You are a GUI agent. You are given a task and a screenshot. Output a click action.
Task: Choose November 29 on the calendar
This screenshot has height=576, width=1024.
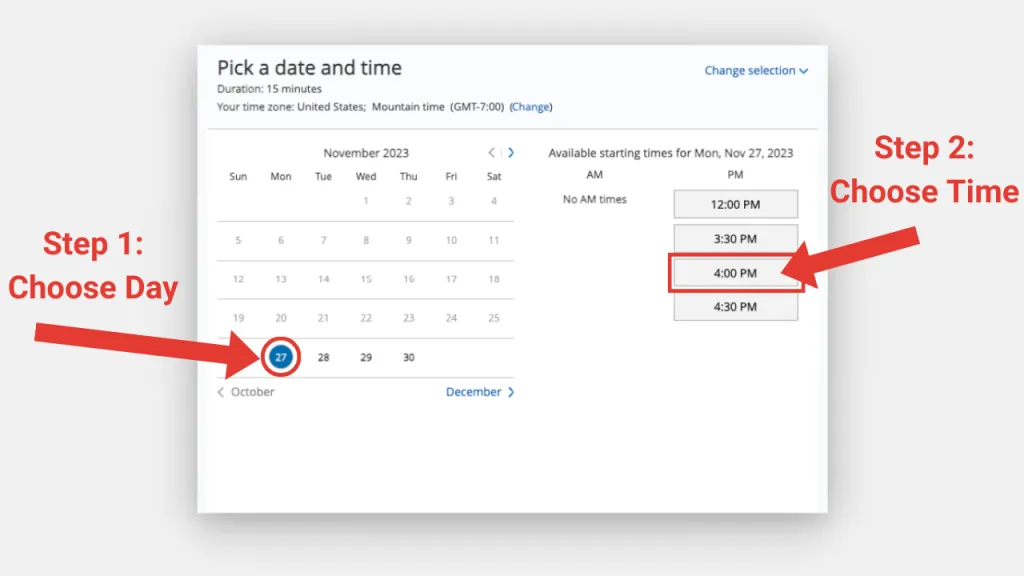(x=366, y=358)
